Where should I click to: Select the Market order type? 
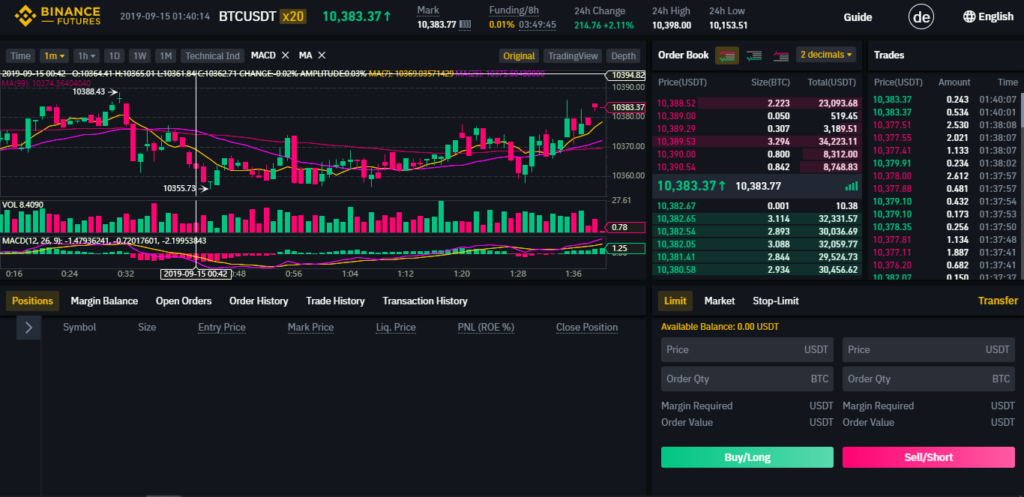click(720, 301)
